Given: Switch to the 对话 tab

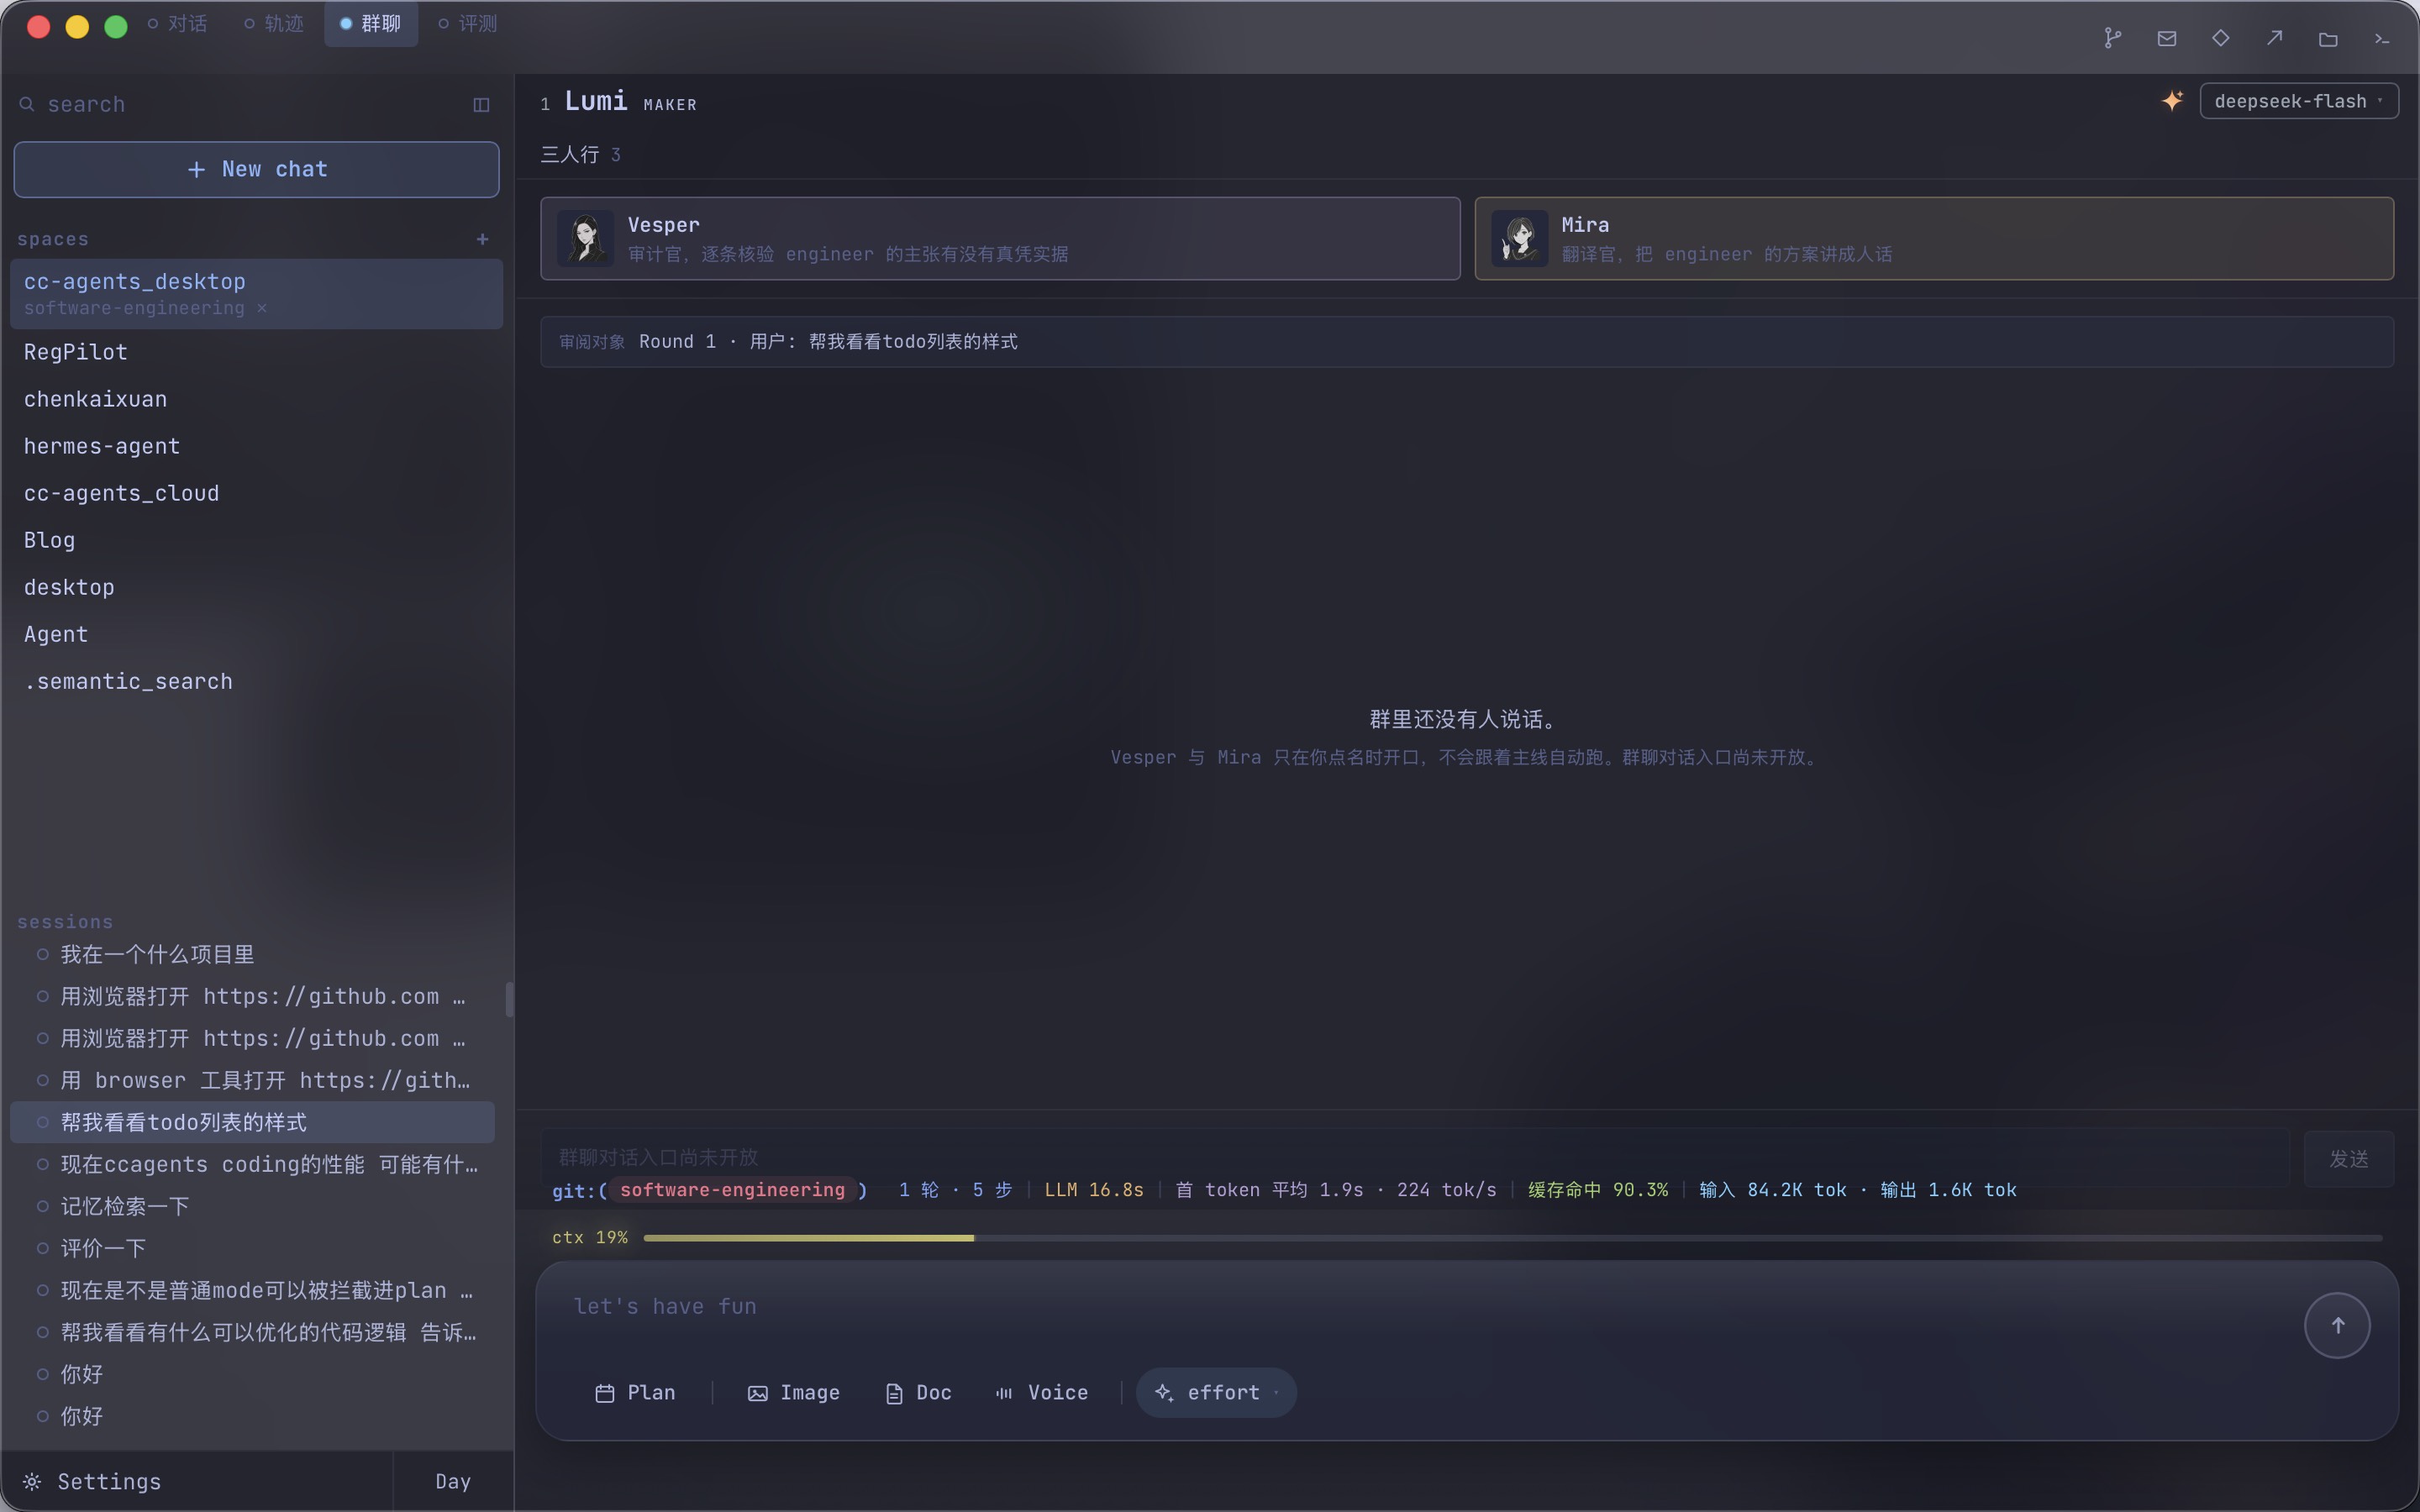Looking at the screenshot, I should click(x=178, y=23).
